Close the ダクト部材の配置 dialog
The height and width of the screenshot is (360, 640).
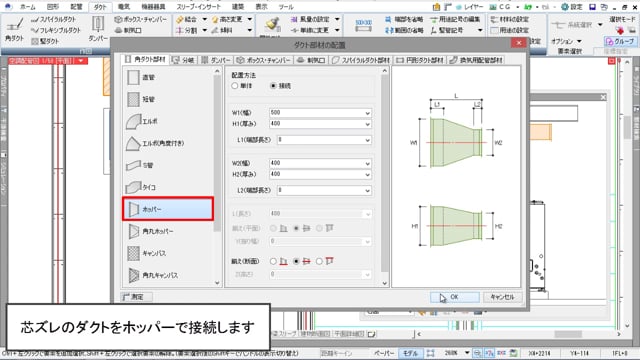tap(518, 43)
